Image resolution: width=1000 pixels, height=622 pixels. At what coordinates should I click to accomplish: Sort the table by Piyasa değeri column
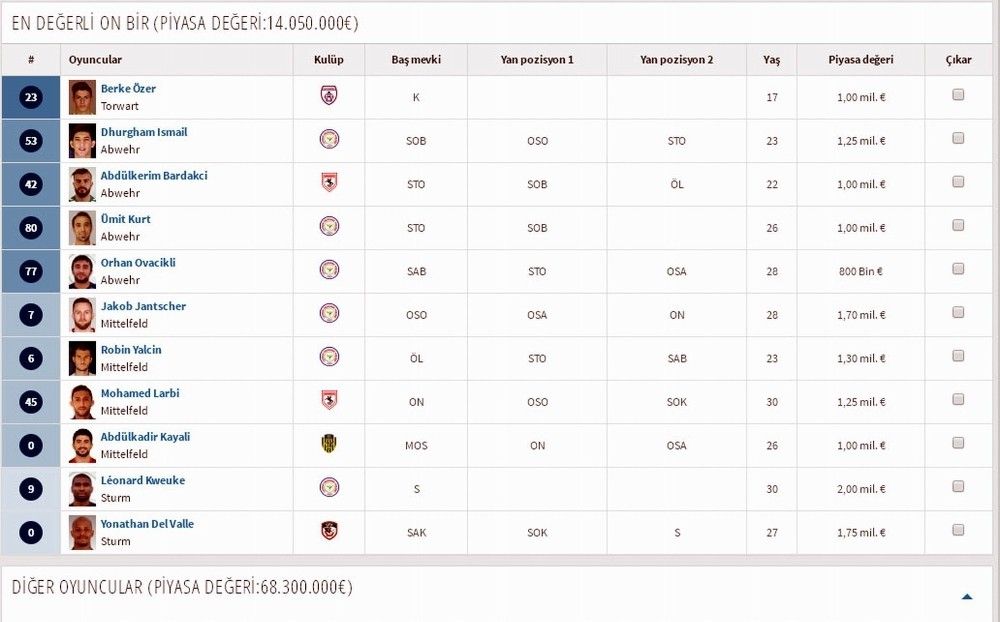coord(860,60)
